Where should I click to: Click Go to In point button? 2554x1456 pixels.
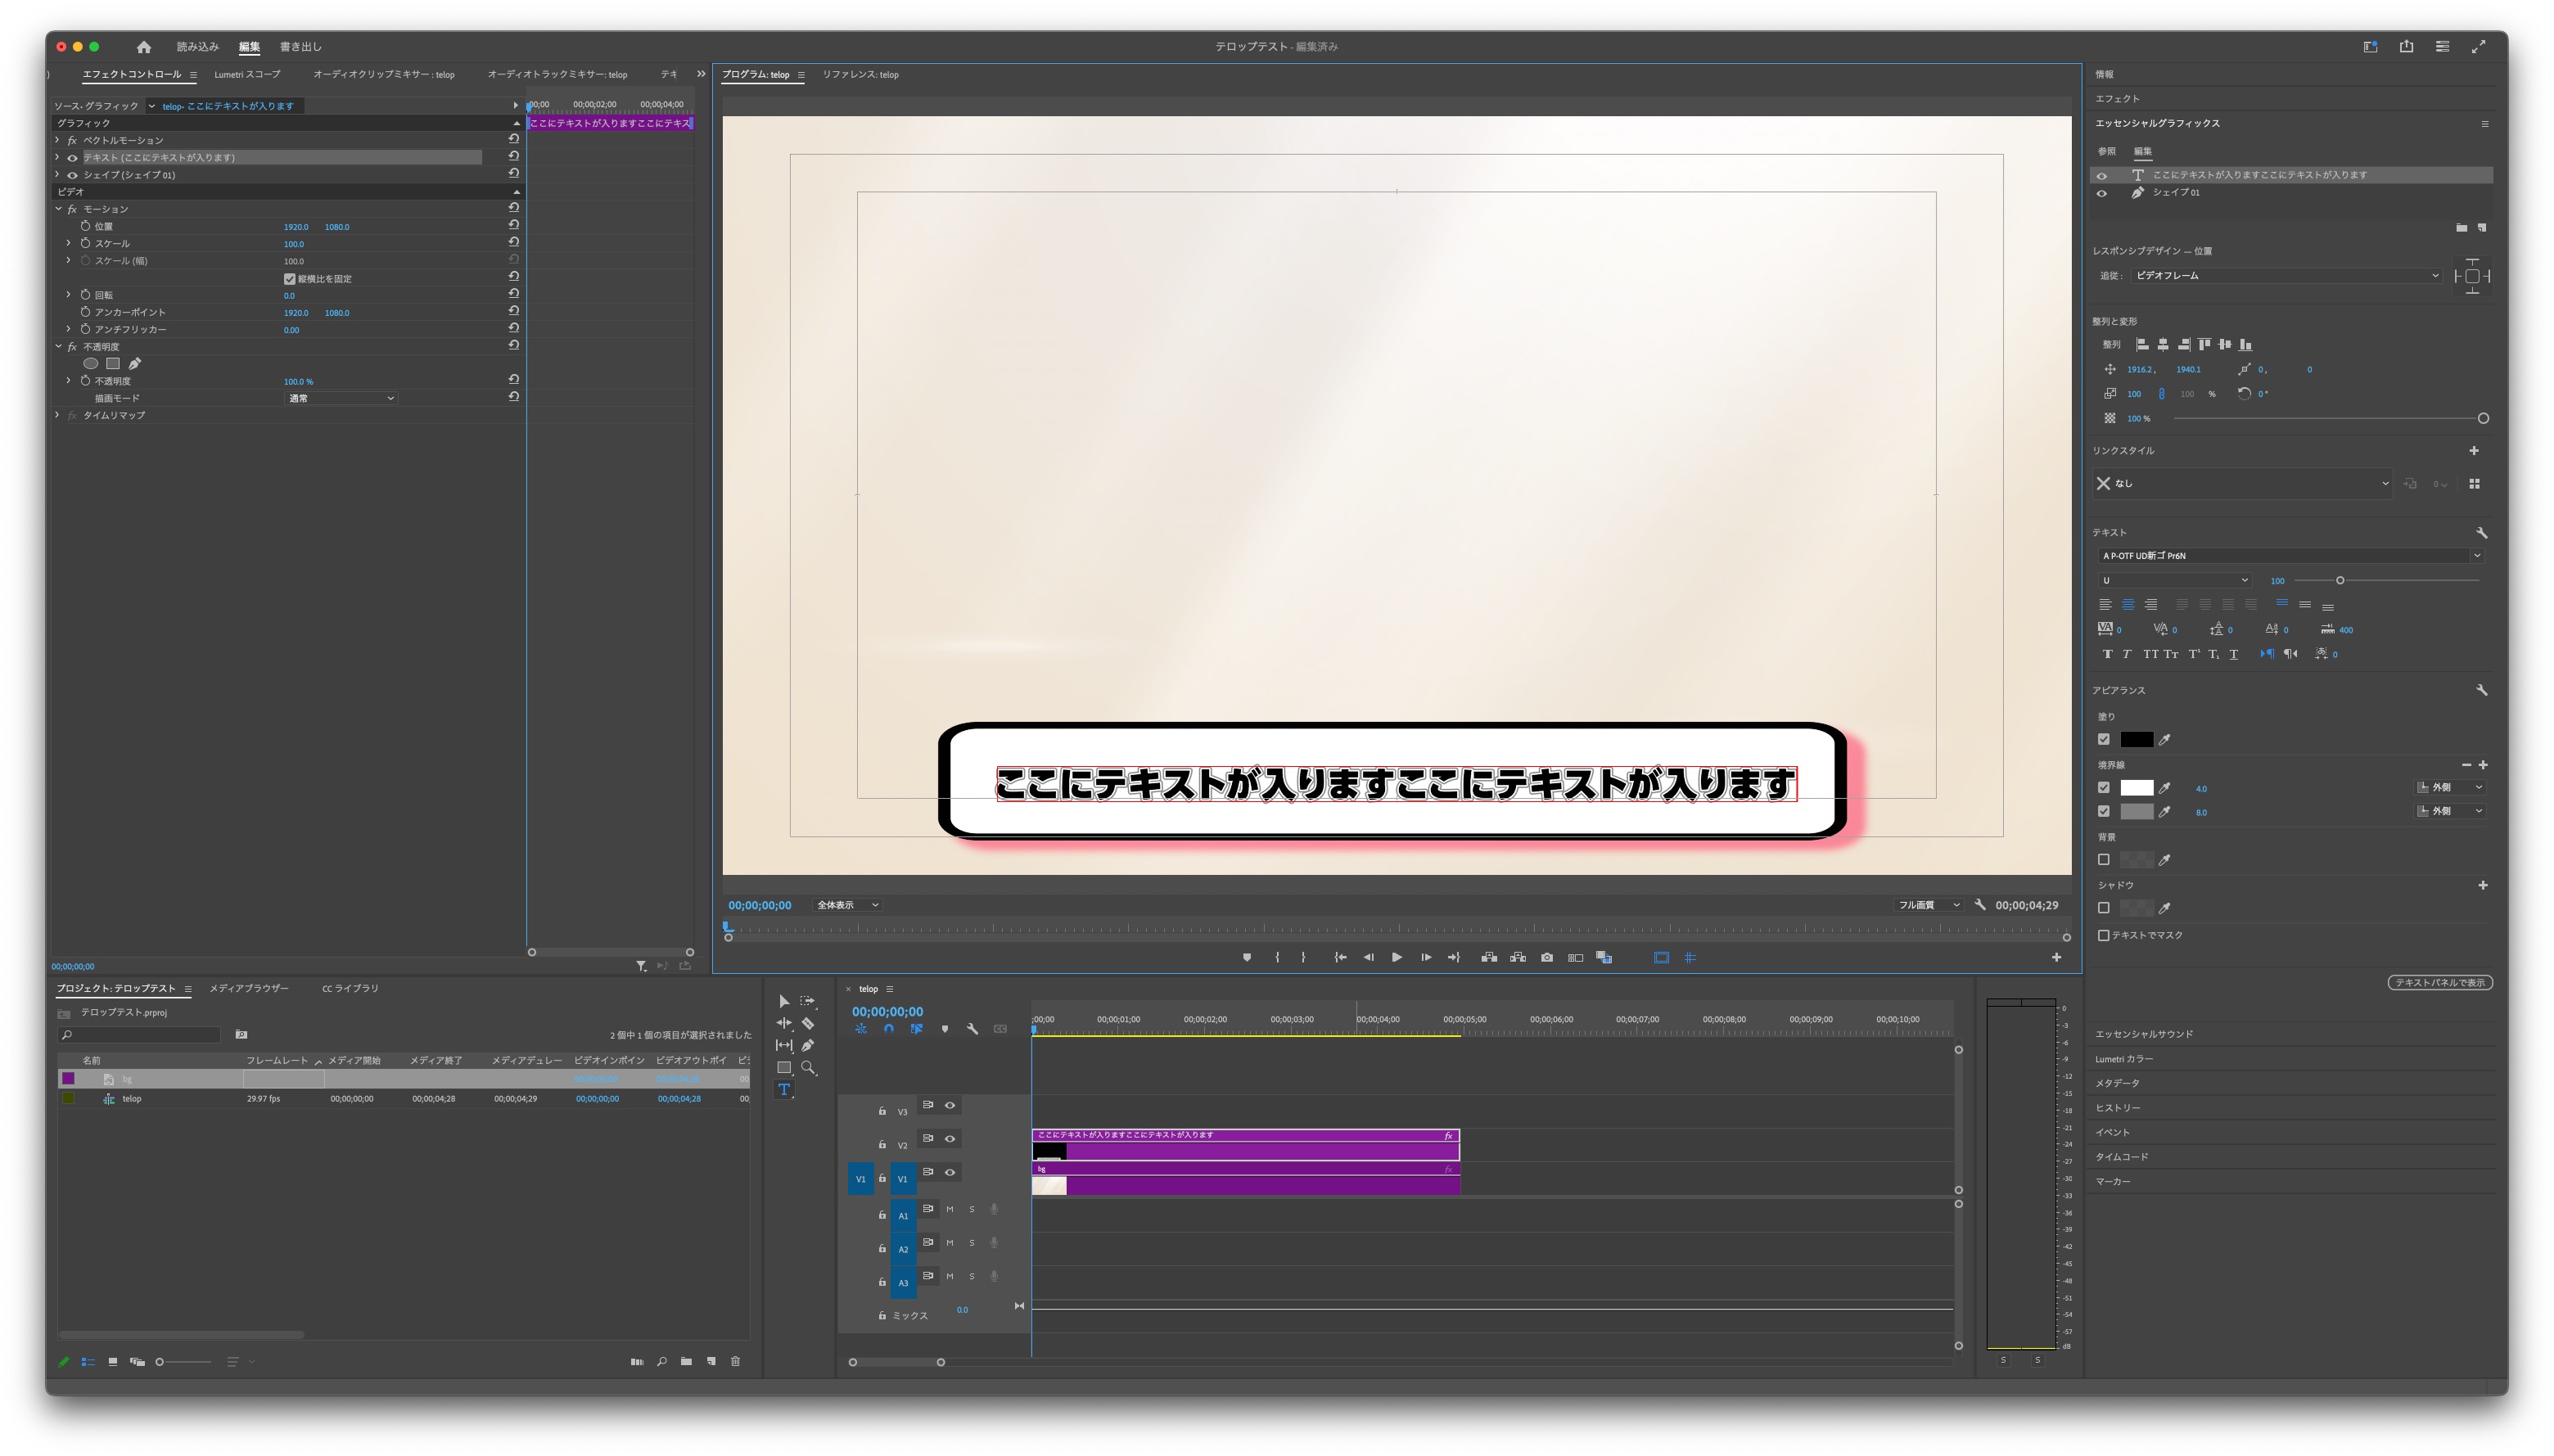point(1340,958)
